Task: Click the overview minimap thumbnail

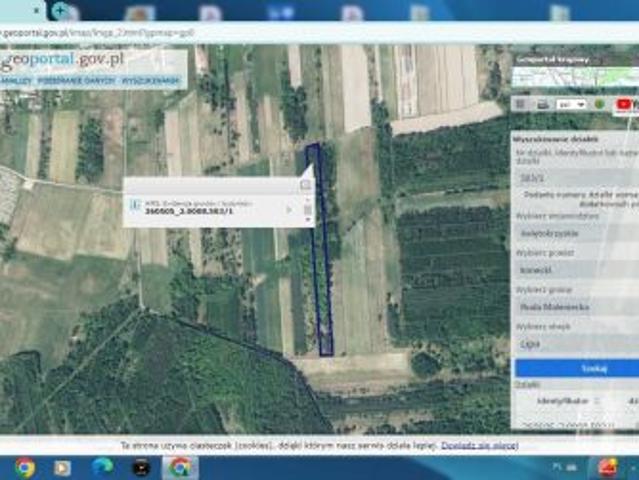Action: click(575, 77)
